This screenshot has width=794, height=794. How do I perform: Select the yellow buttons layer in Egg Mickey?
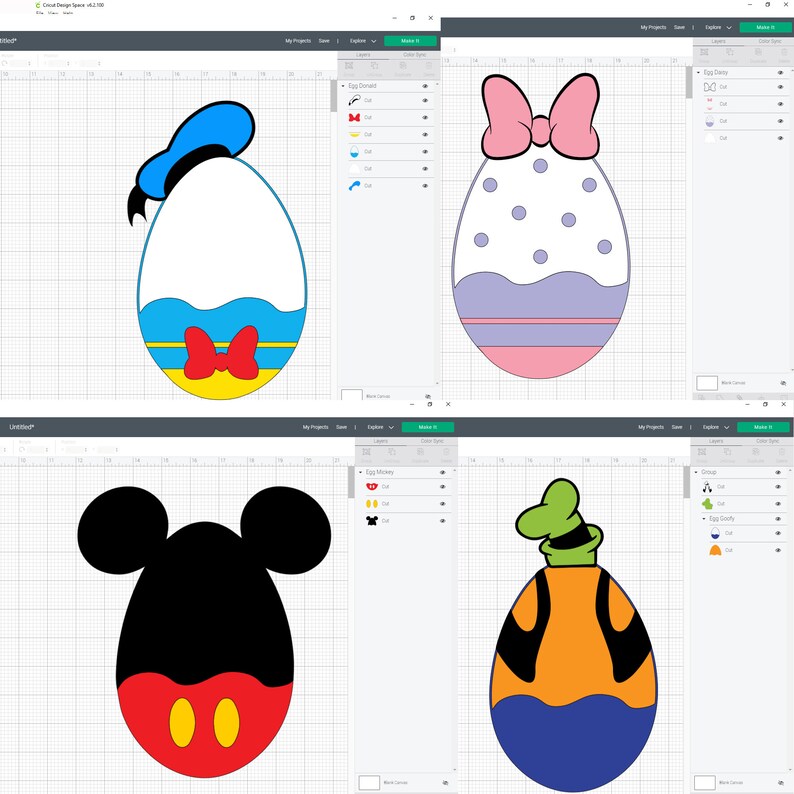tap(372, 504)
